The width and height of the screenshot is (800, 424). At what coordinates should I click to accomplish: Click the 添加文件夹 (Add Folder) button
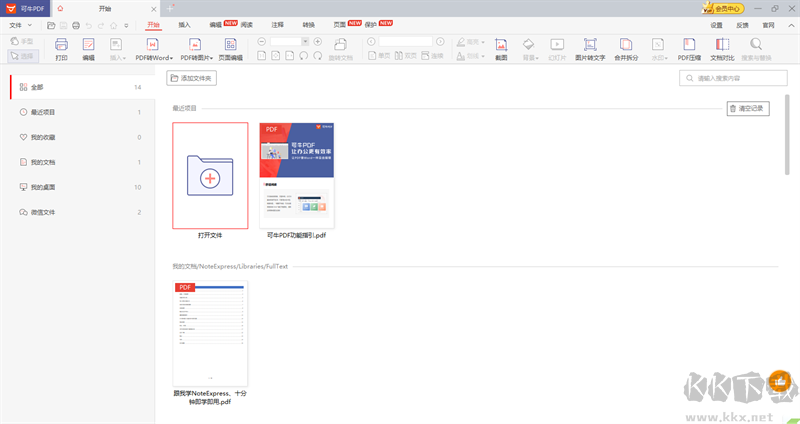[191, 77]
